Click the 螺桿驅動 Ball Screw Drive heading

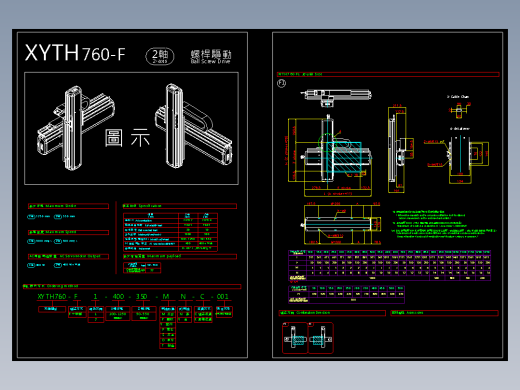211,56
